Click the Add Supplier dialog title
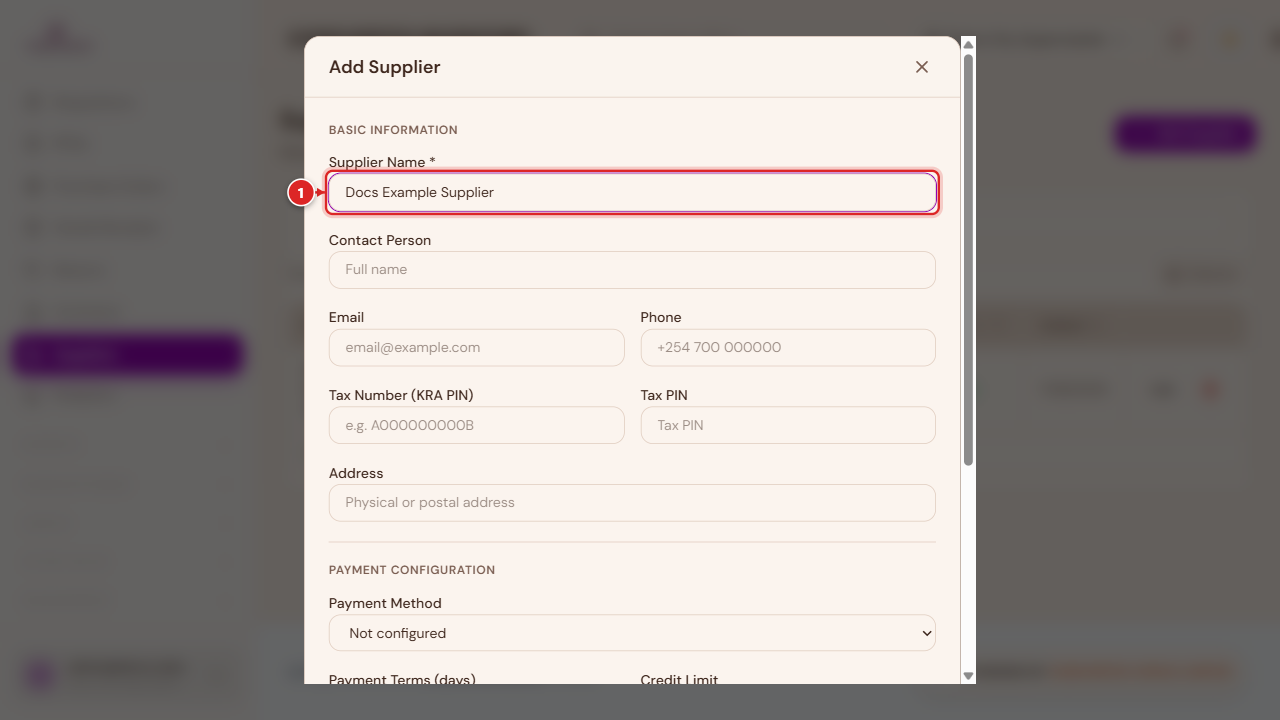Screen dimensions: 1280x720 (385, 67)
